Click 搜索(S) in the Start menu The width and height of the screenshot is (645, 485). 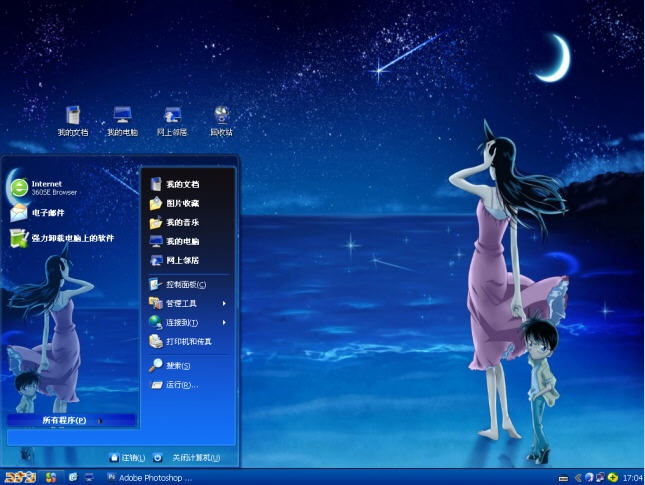[178, 365]
